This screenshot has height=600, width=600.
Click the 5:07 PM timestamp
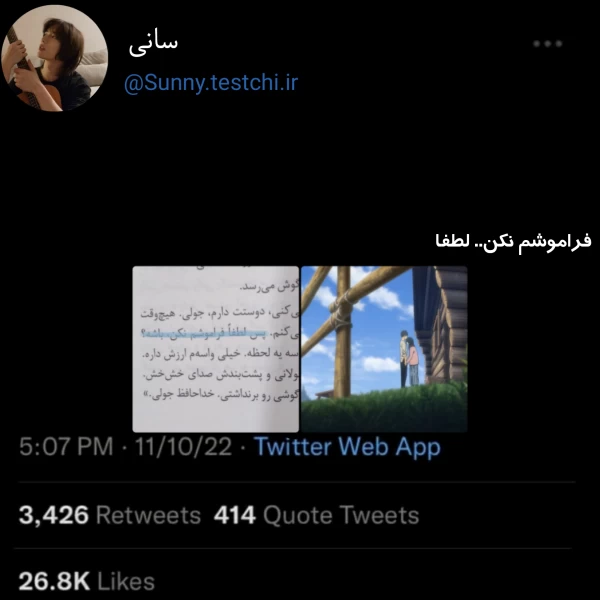(66, 447)
